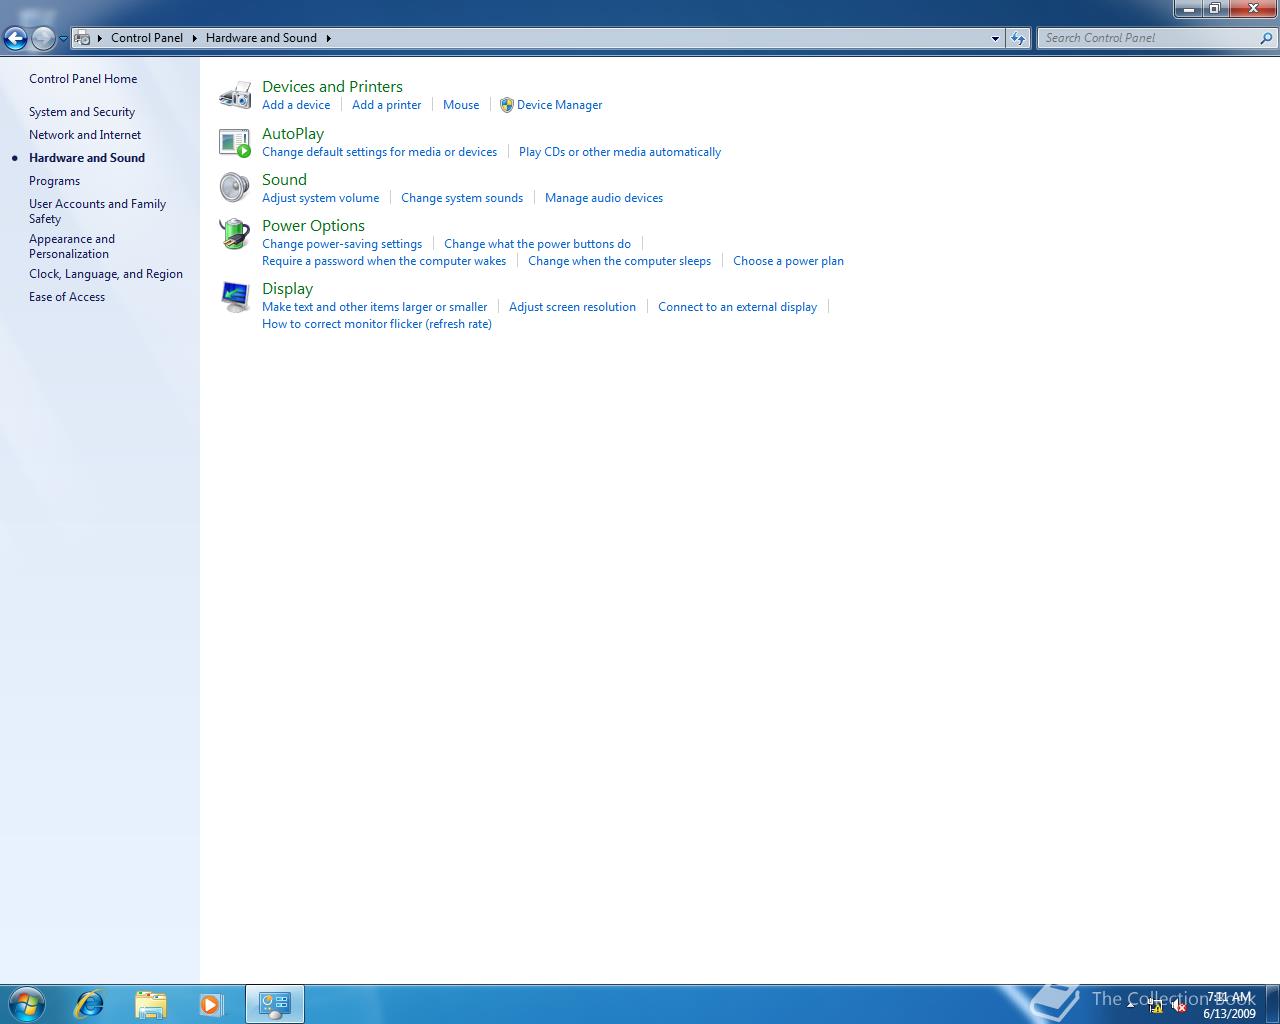
Task: Click the Forward navigation arrow
Action: click(x=43, y=38)
